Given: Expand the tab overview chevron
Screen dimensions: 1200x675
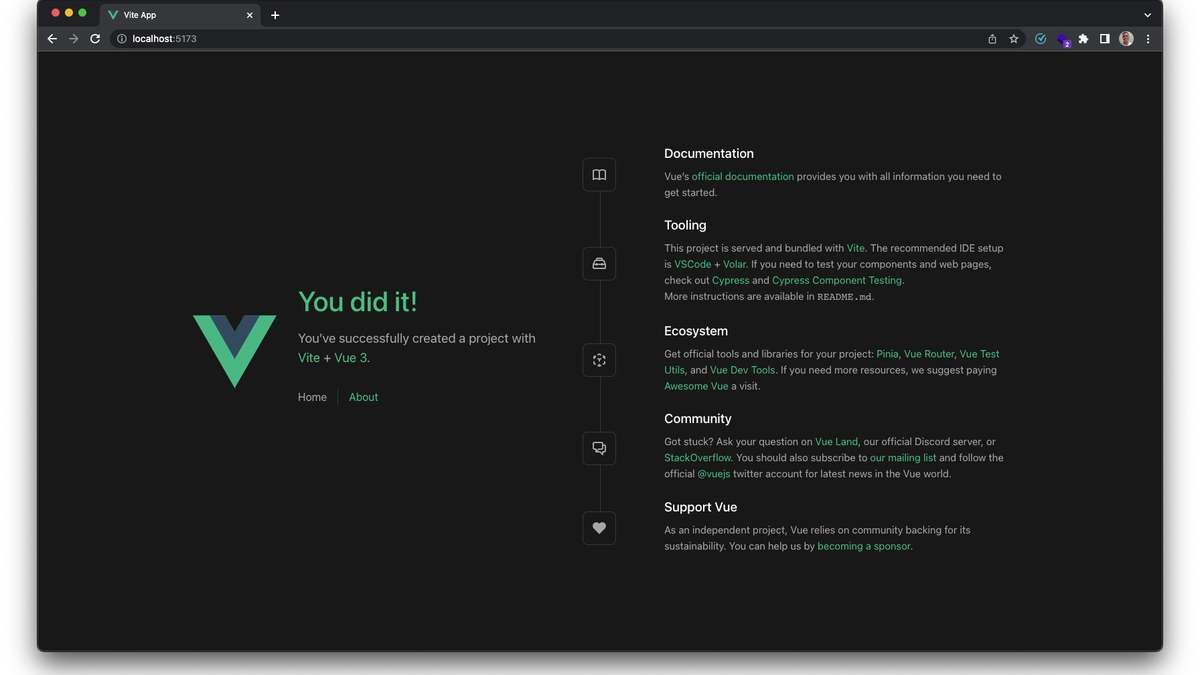Looking at the screenshot, I should point(1147,14).
